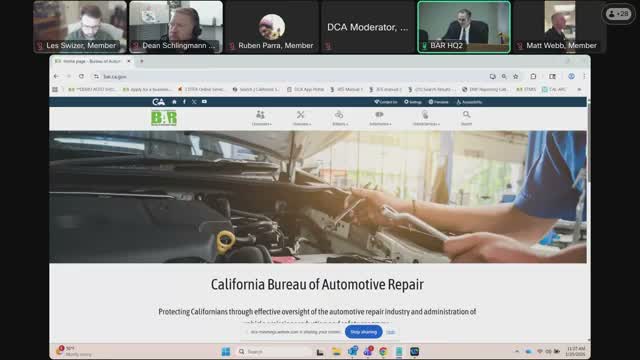Open the Contact Us link
The width and height of the screenshot is (640, 360).
[x=386, y=102]
